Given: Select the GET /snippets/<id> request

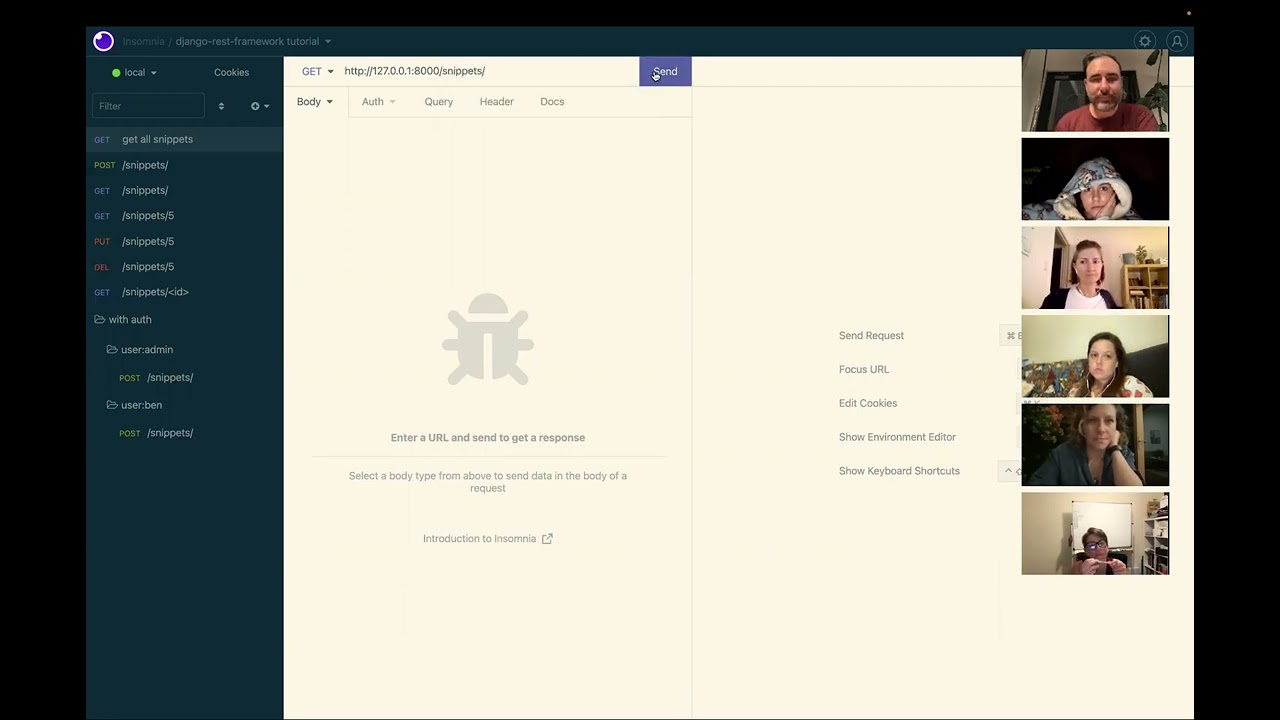Looking at the screenshot, I should point(185,292).
